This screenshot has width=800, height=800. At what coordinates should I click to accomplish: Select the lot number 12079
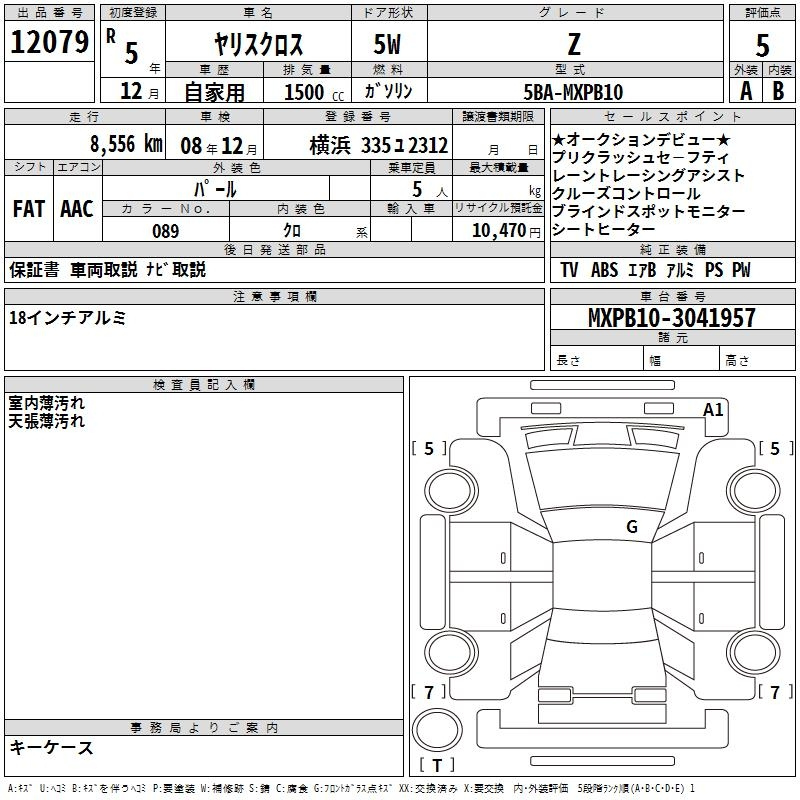[49, 42]
